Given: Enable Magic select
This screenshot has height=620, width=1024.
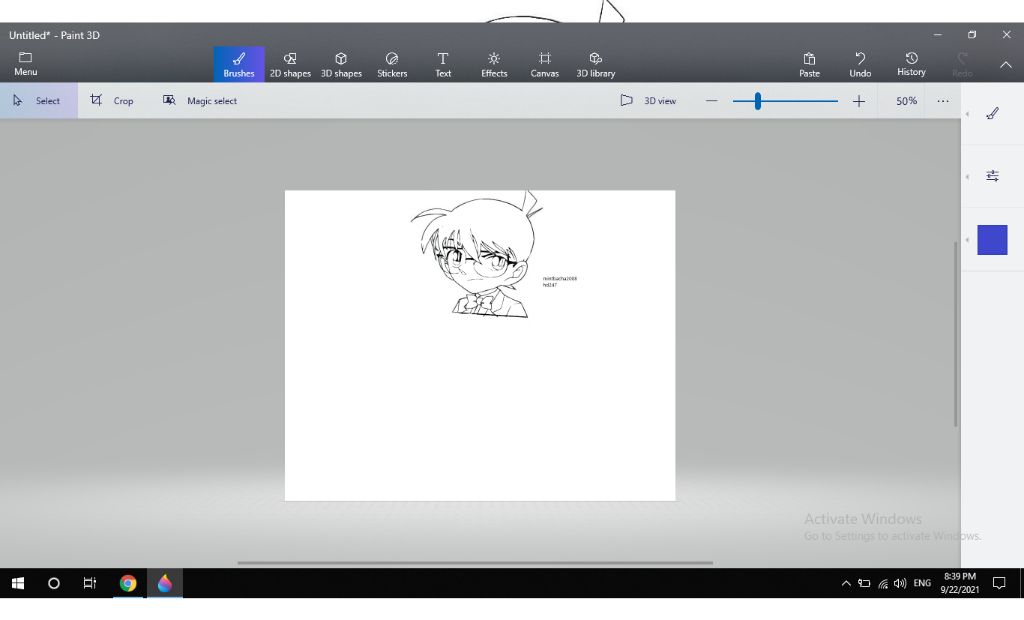Looking at the screenshot, I should pos(200,101).
